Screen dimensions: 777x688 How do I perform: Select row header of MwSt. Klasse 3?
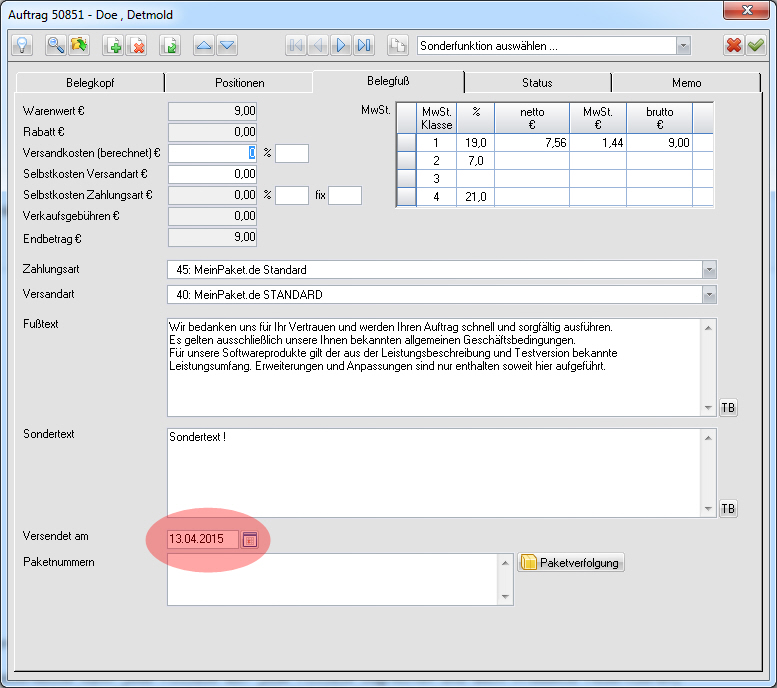407,178
